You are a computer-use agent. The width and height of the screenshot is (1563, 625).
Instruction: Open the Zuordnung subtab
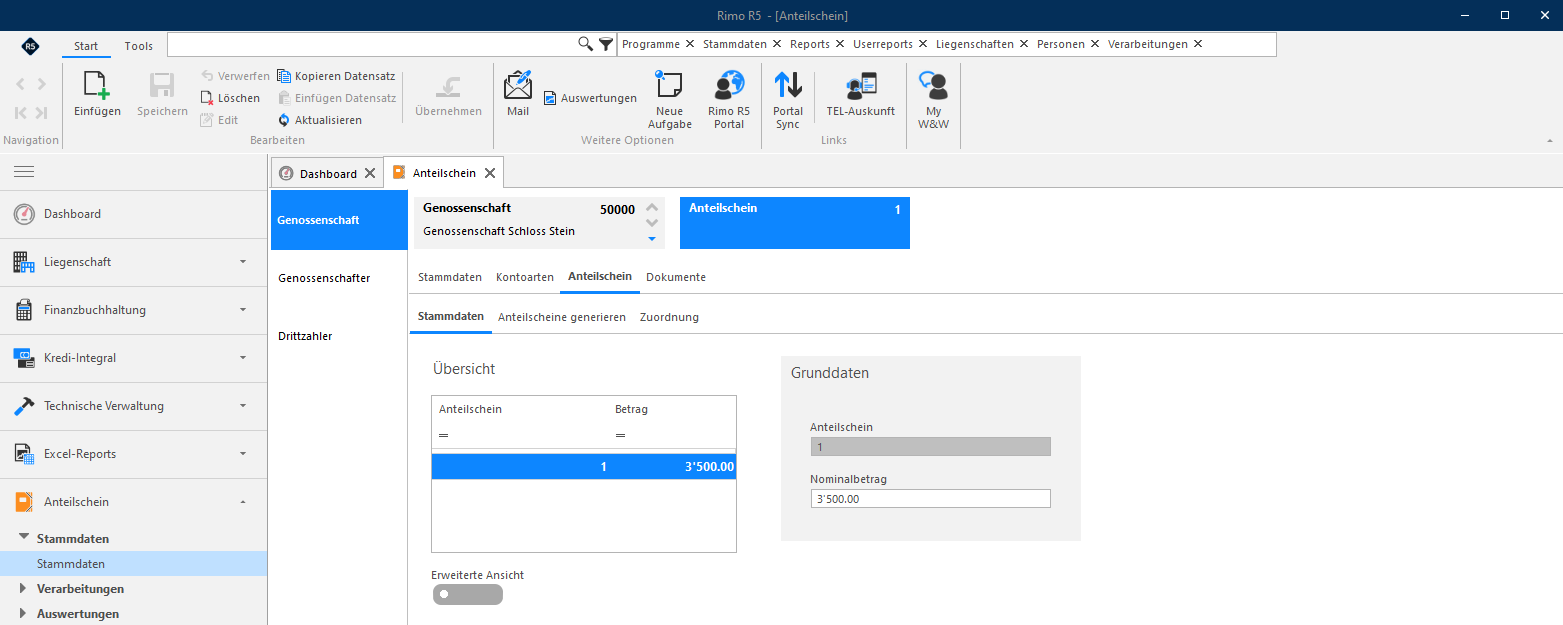click(669, 317)
